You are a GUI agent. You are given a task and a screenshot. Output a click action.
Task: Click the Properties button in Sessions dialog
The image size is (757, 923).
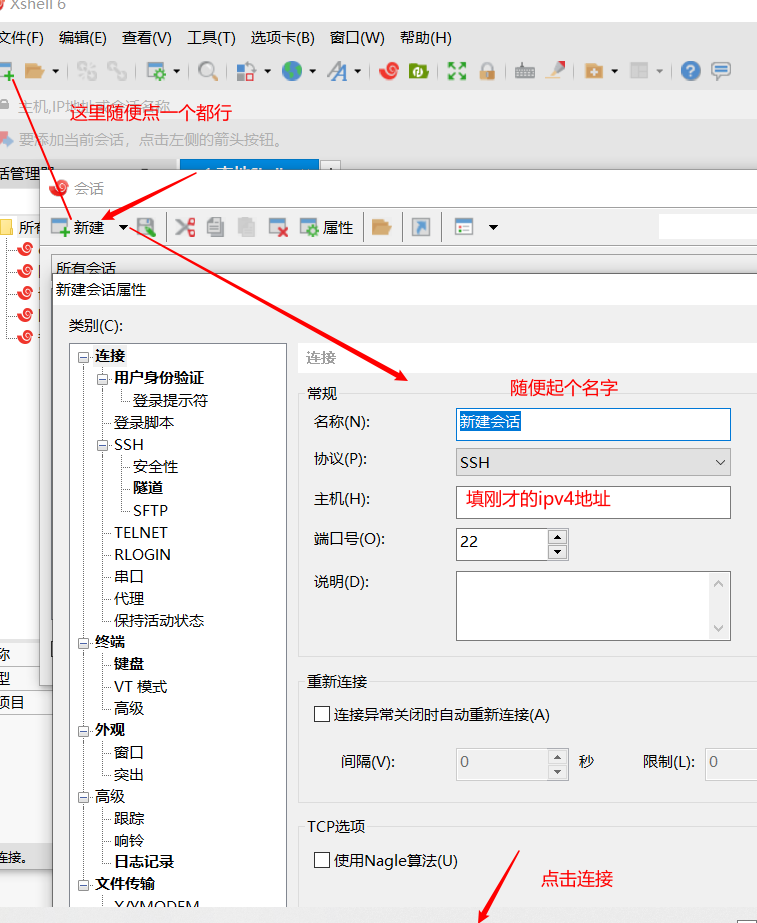tap(326, 227)
